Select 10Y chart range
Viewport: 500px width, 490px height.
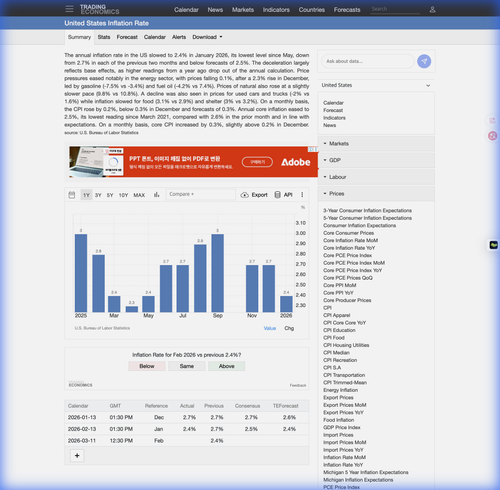[123, 195]
